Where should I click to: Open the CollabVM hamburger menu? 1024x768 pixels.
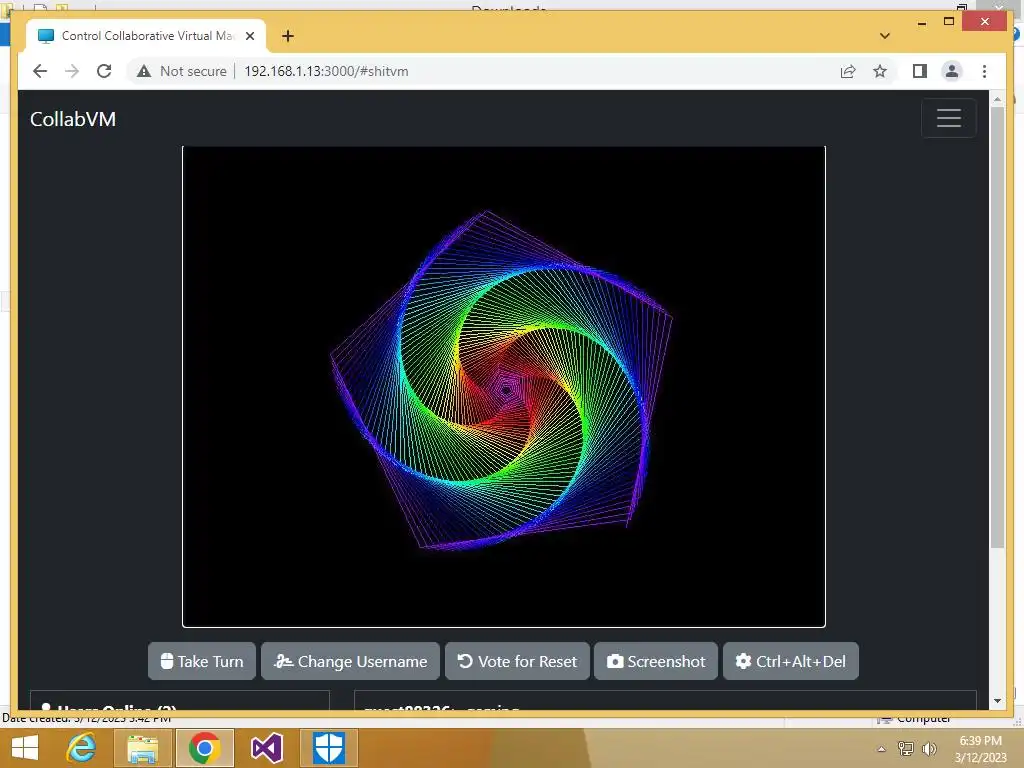click(x=948, y=118)
